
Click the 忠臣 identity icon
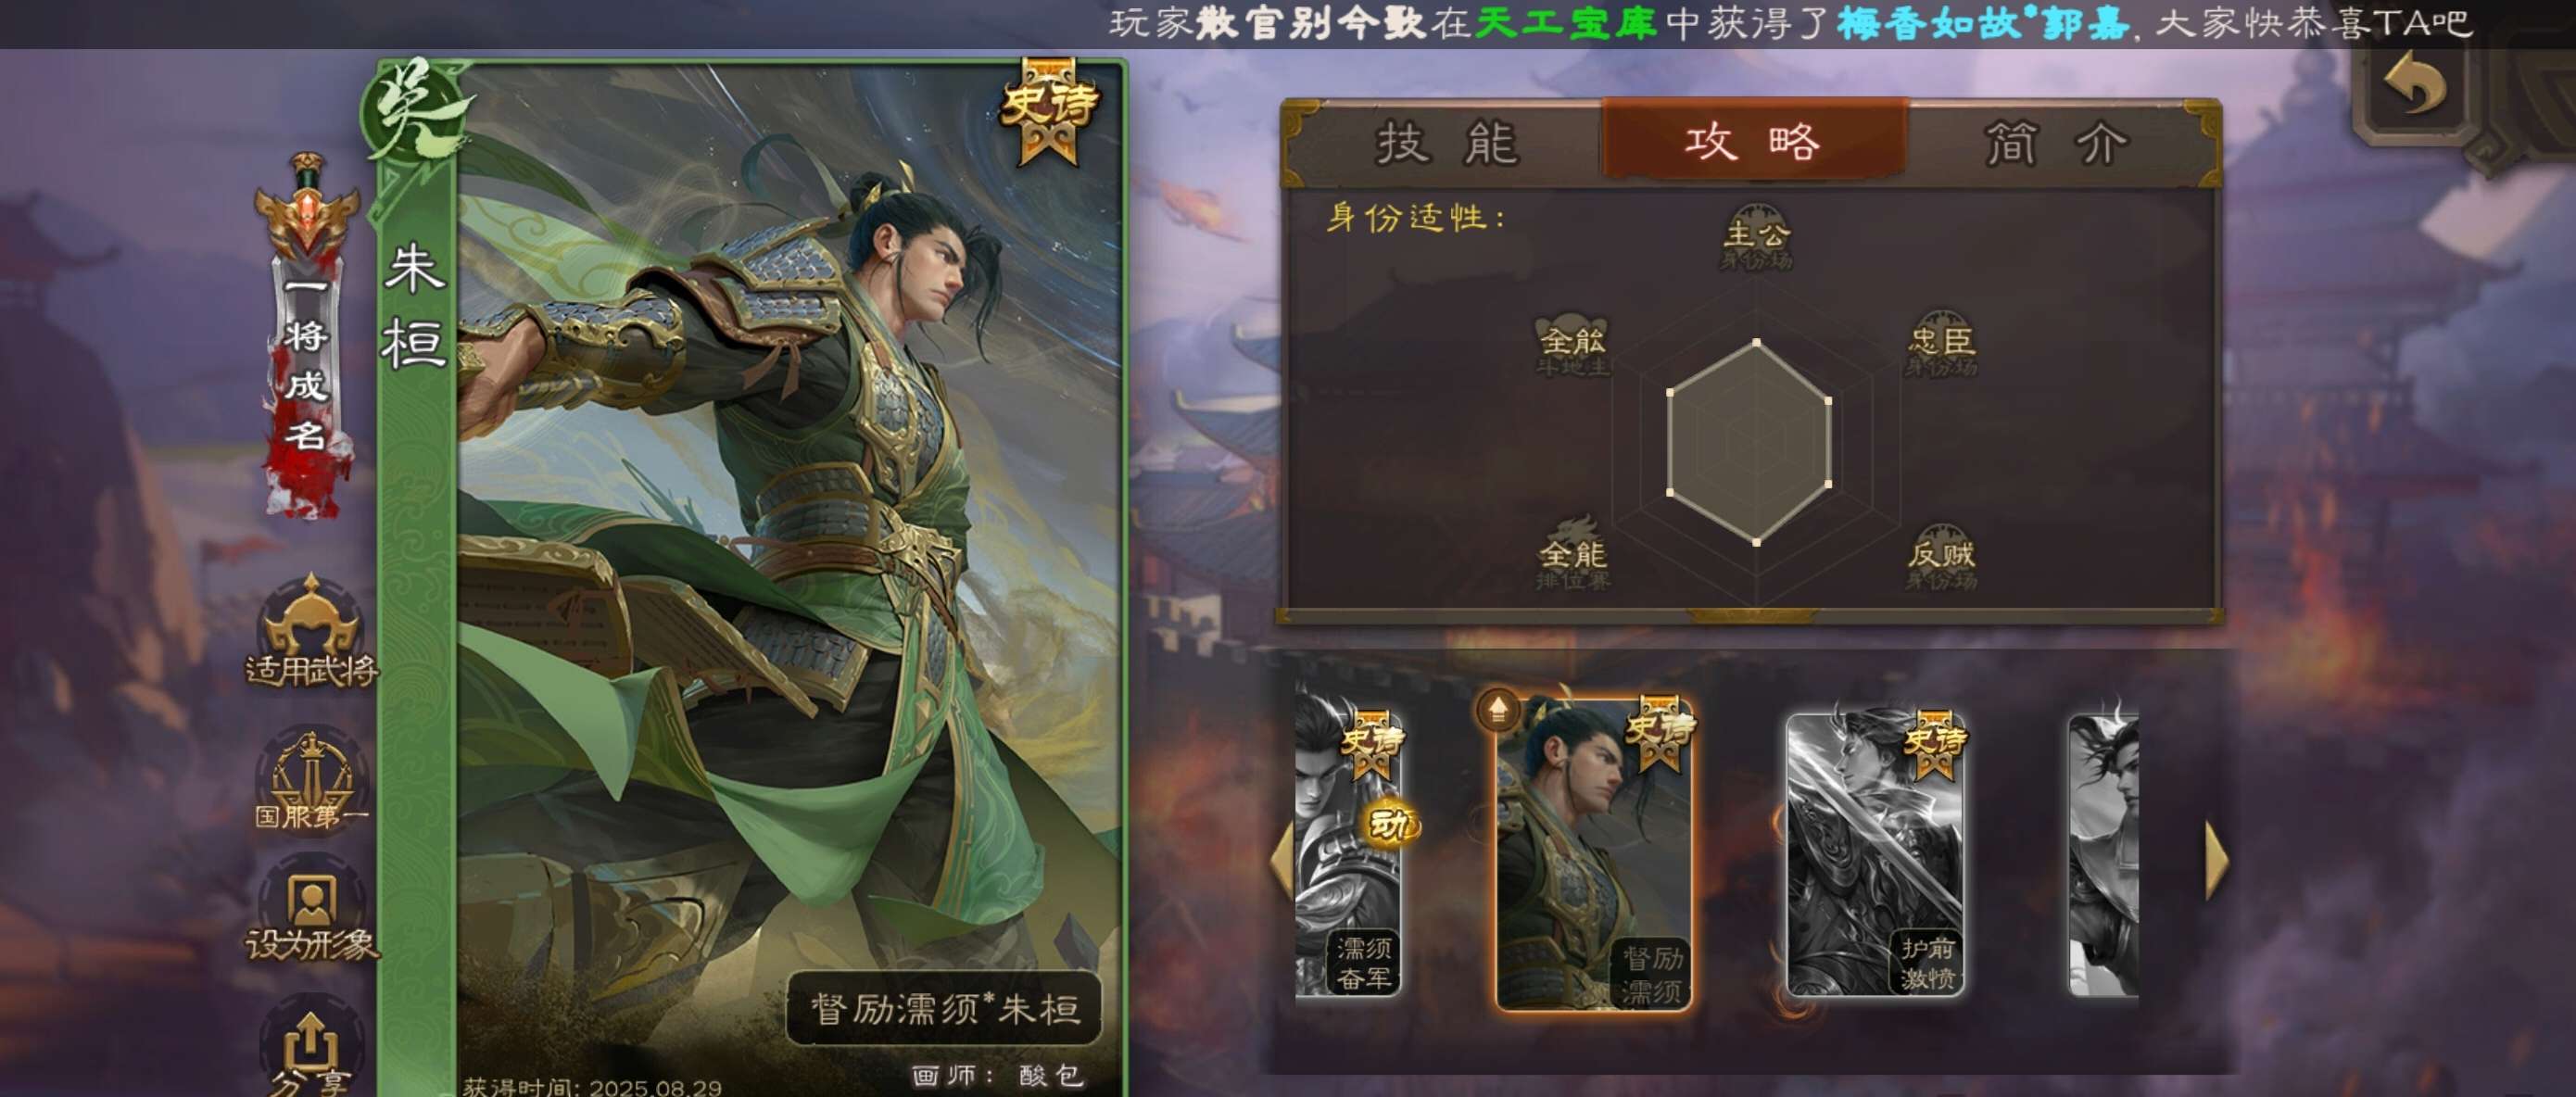coord(1941,344)
